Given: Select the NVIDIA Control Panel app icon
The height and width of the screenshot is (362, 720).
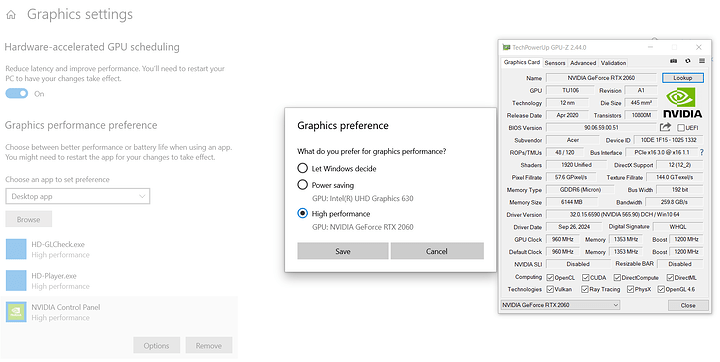Looking at the screenshot, I should point(16,312).
